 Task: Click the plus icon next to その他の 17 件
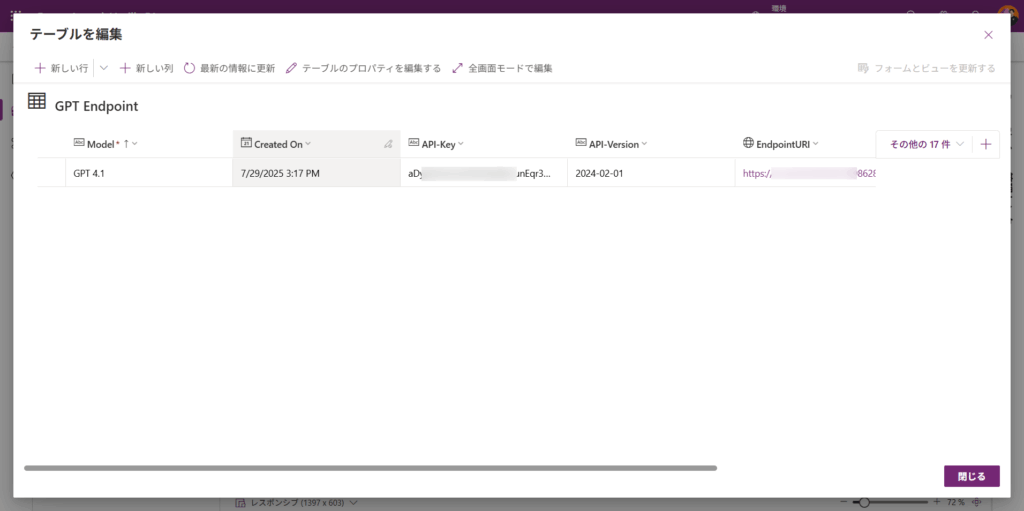point(985,144)
